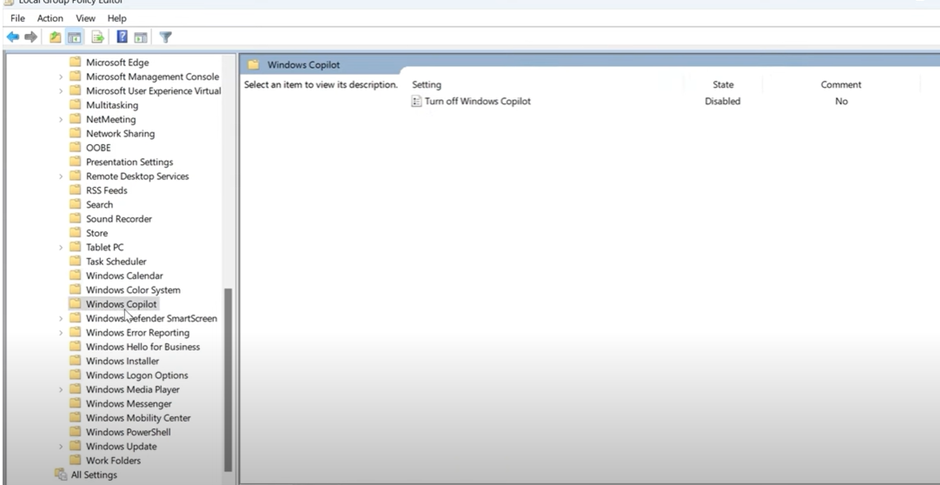Click the blue Help toolbar icon

122,37
